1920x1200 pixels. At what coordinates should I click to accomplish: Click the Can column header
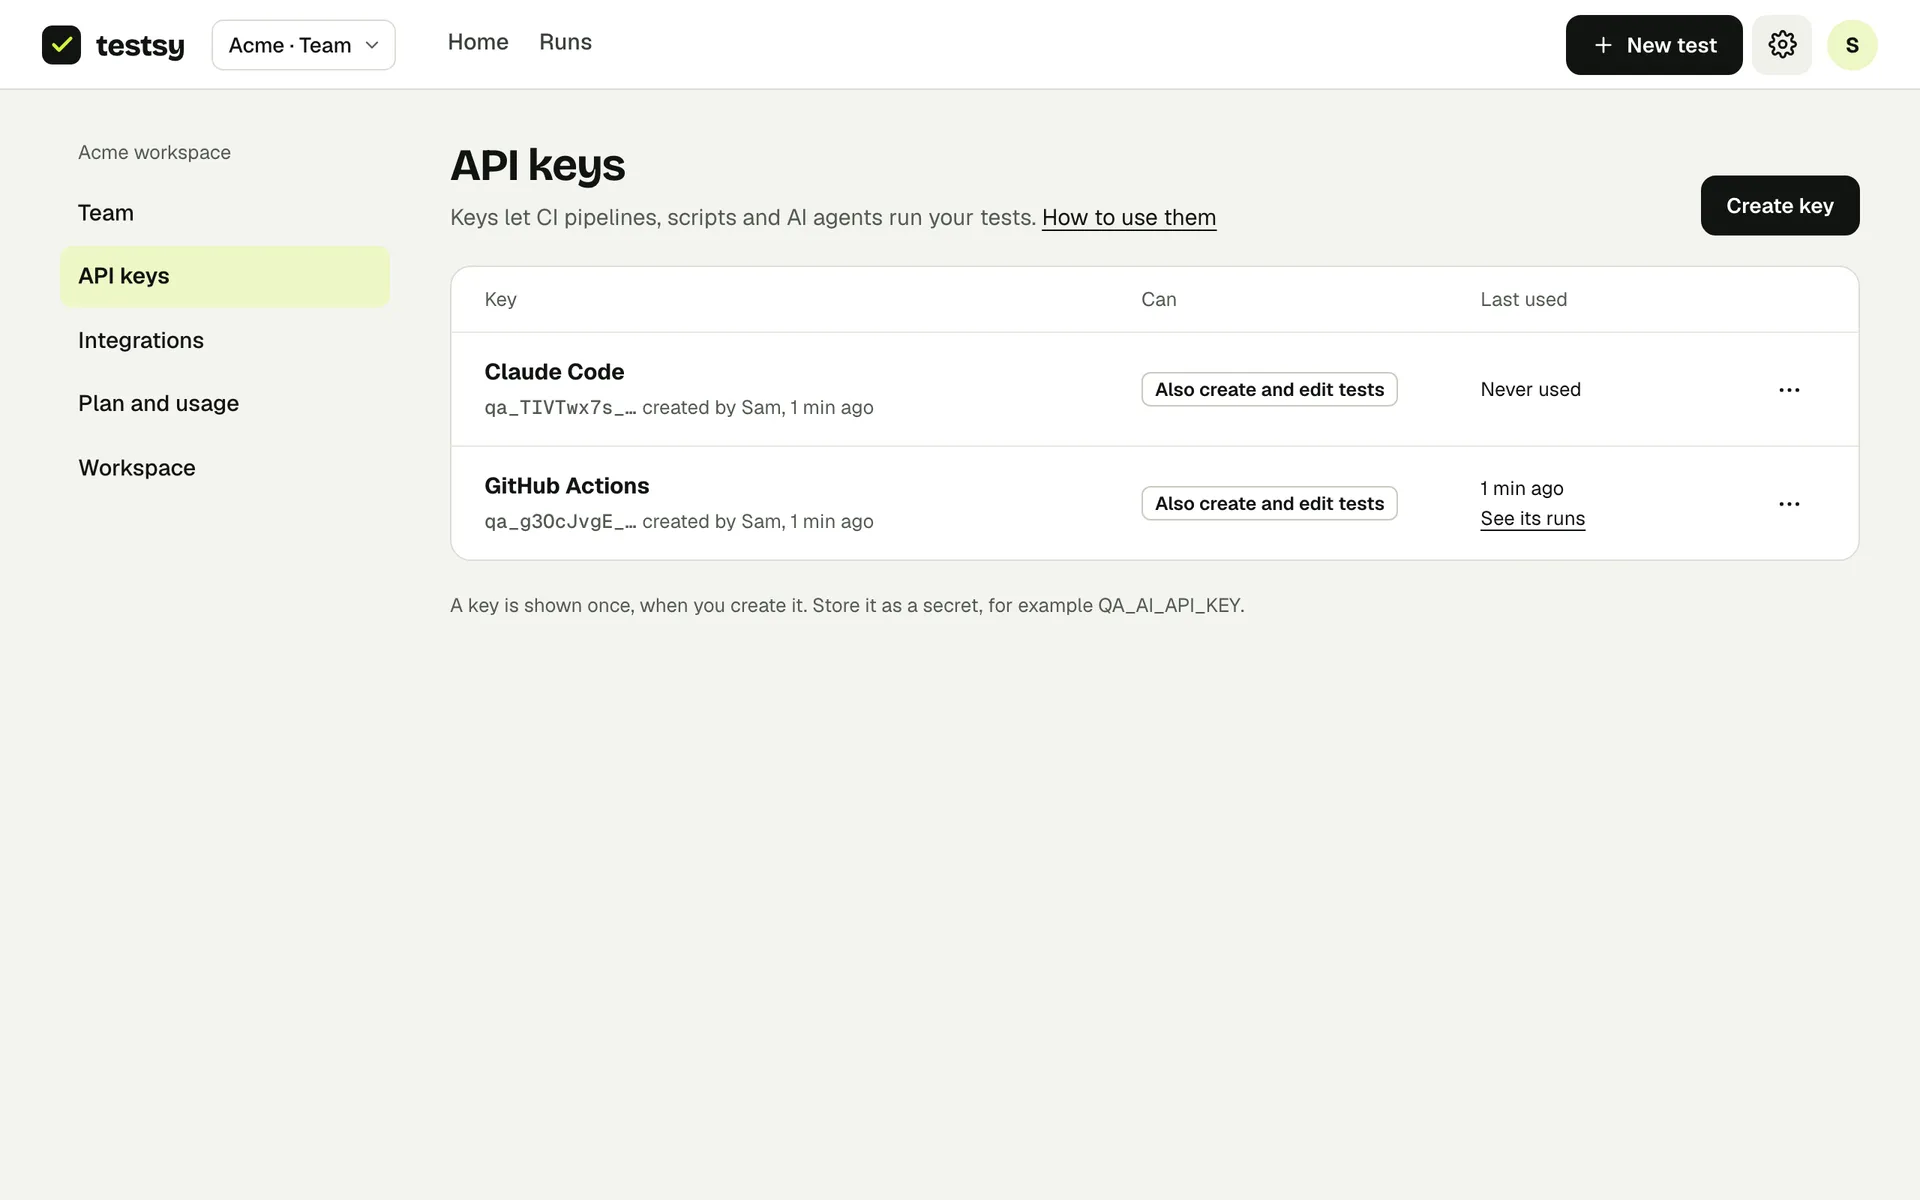click(1158, 300)
